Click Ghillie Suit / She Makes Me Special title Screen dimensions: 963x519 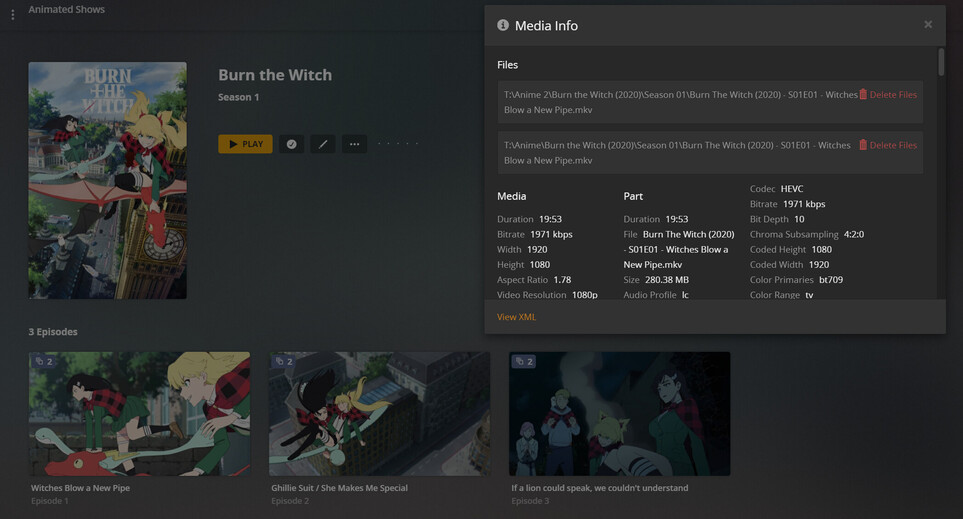tap(340, 488)
